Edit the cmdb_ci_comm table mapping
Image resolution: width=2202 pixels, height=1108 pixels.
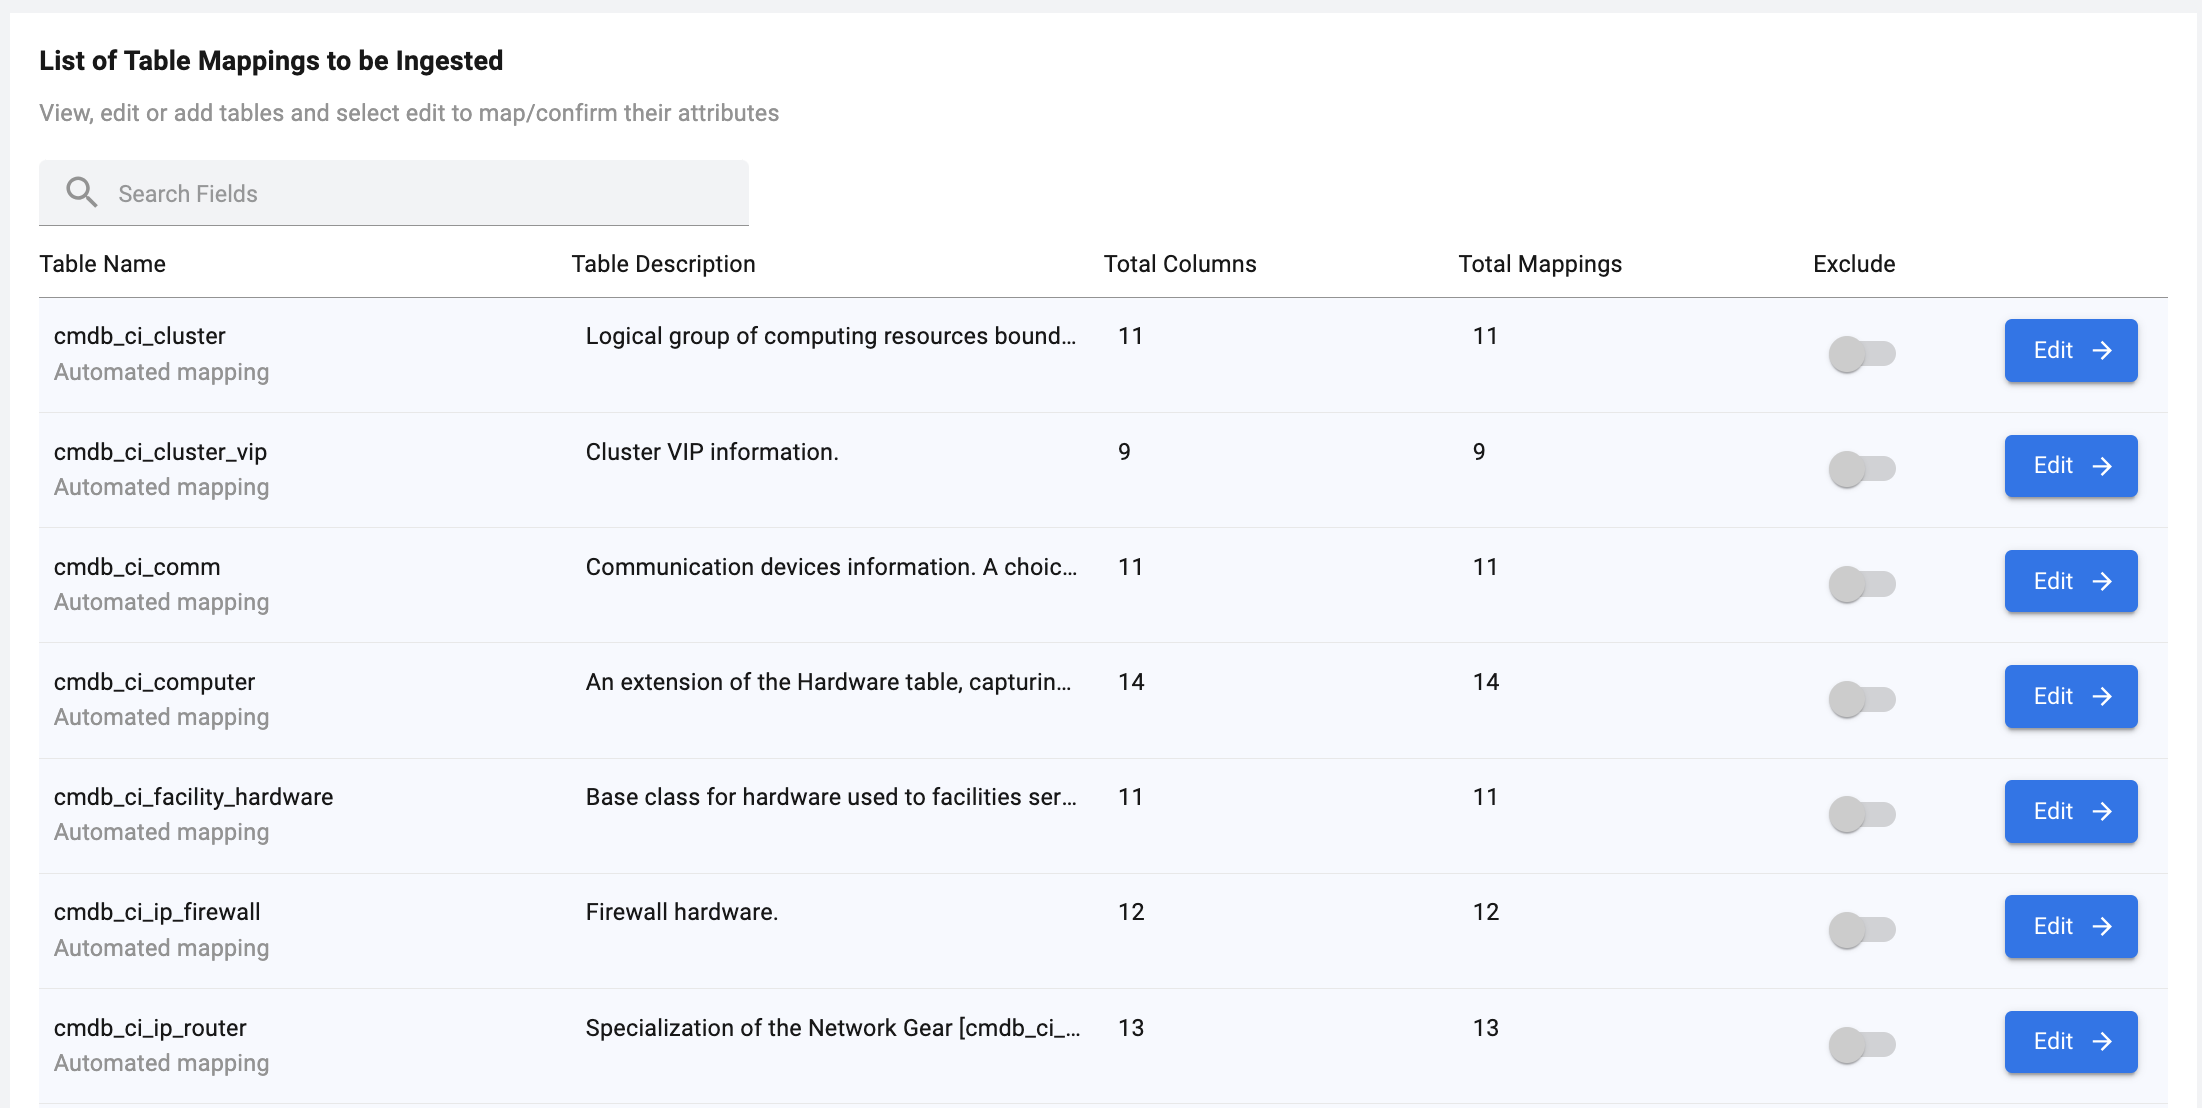[2071, 581]
